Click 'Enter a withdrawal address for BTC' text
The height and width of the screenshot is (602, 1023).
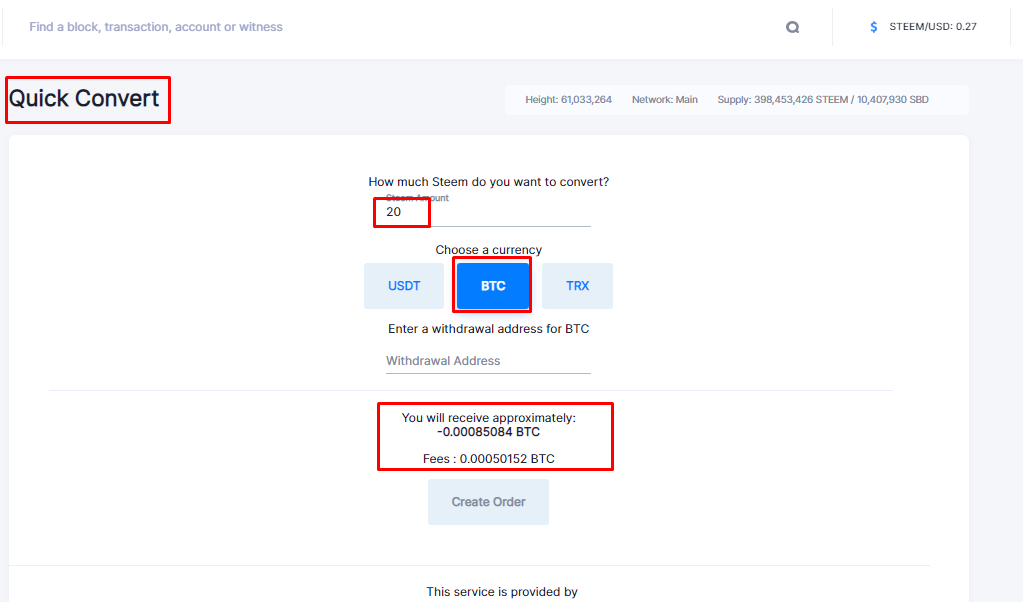click(x=488, y=329)
